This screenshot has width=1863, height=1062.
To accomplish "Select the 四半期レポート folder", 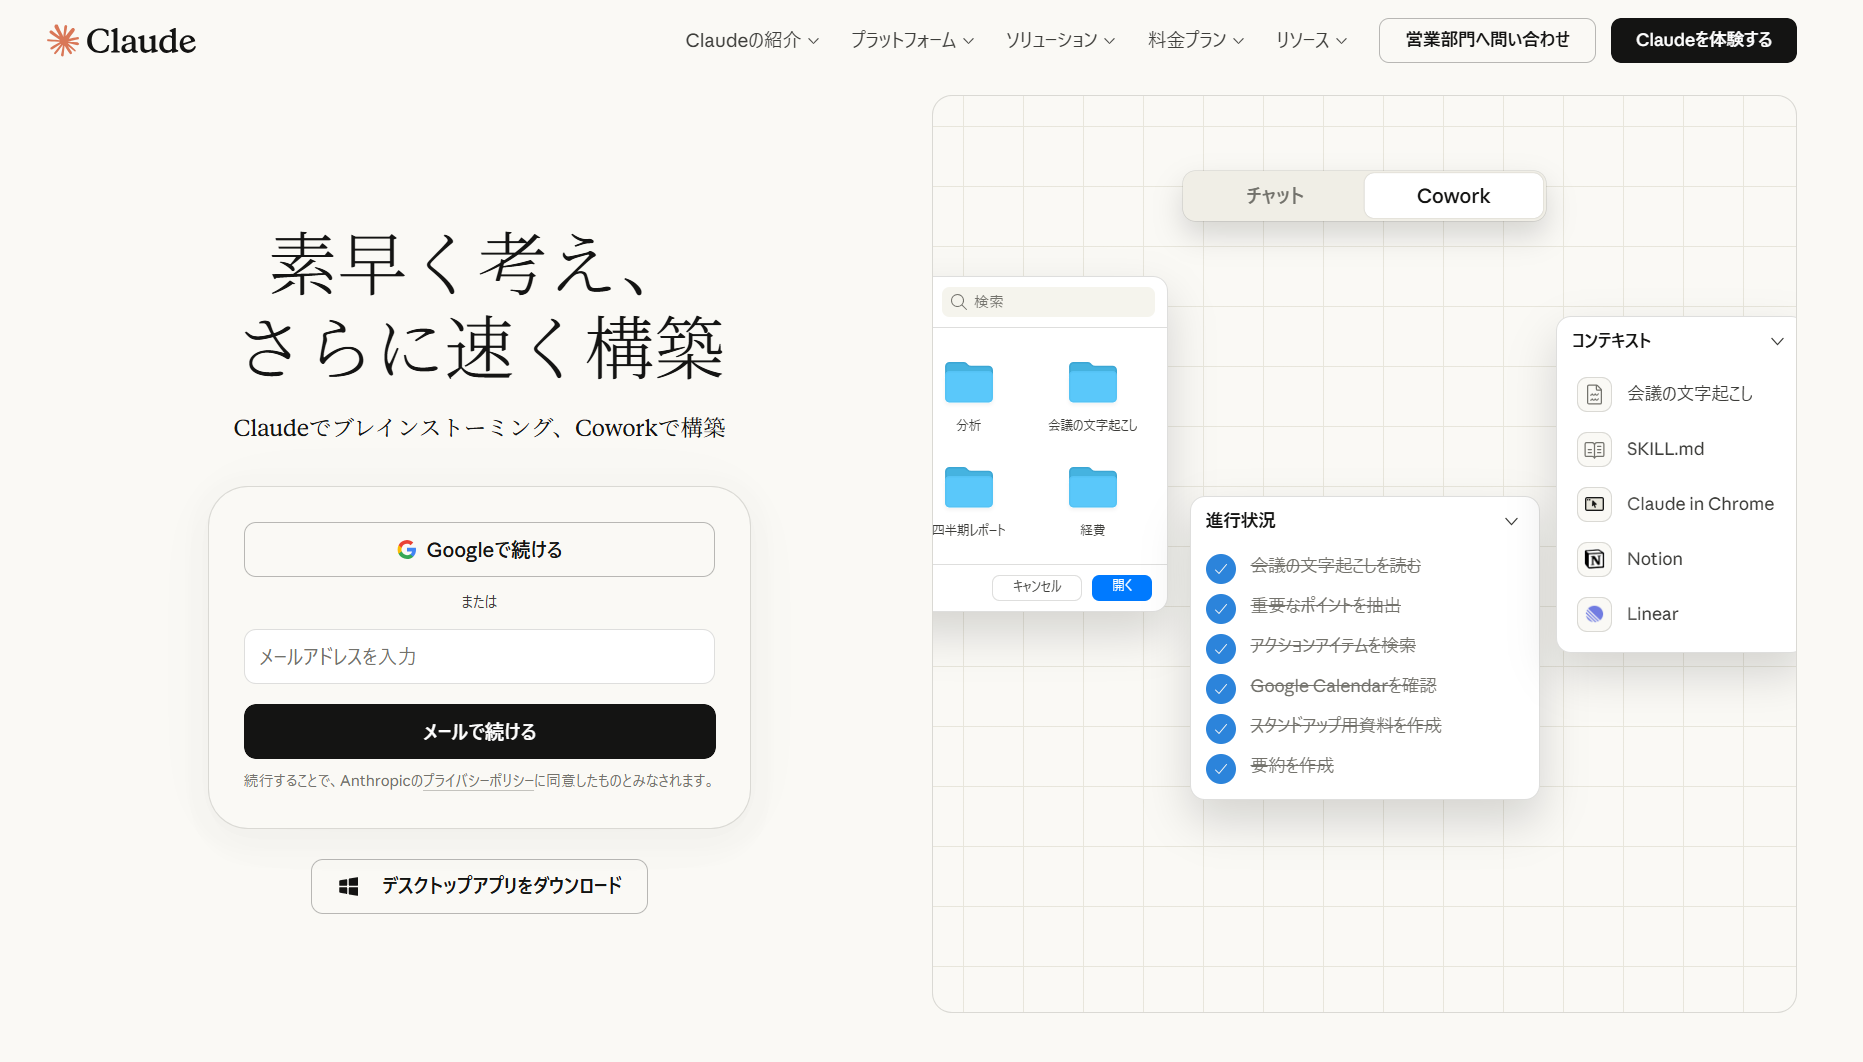I will click(968, 488).
